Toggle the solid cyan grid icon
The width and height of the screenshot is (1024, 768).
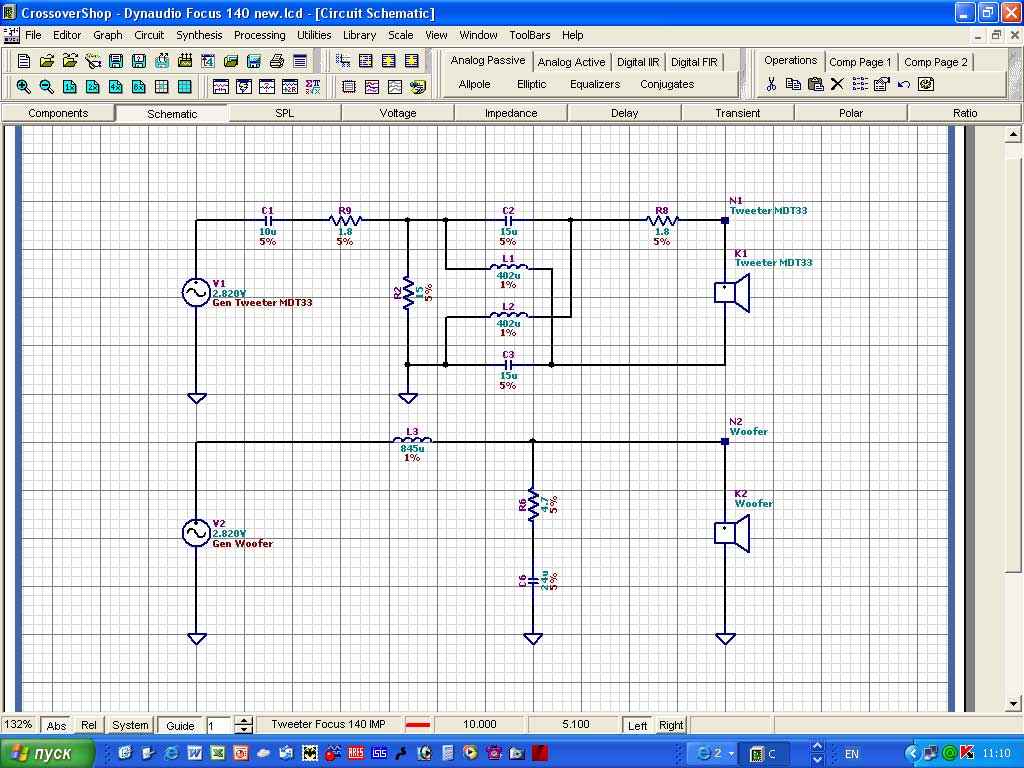[x=185, y=86]
